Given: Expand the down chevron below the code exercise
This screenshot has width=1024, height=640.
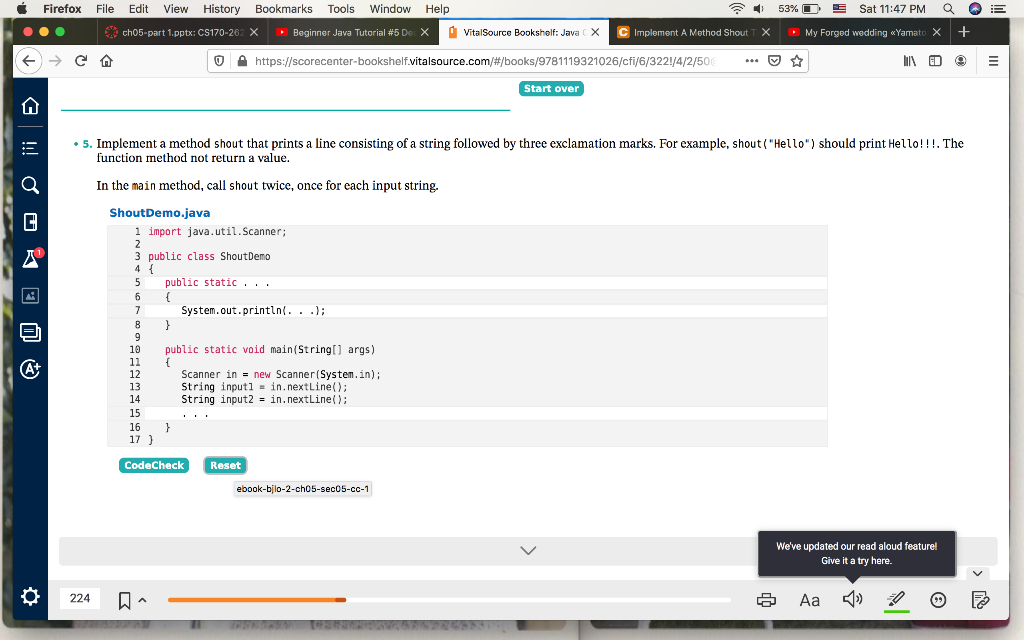Looking at the screenshot, I should (529, 549).
